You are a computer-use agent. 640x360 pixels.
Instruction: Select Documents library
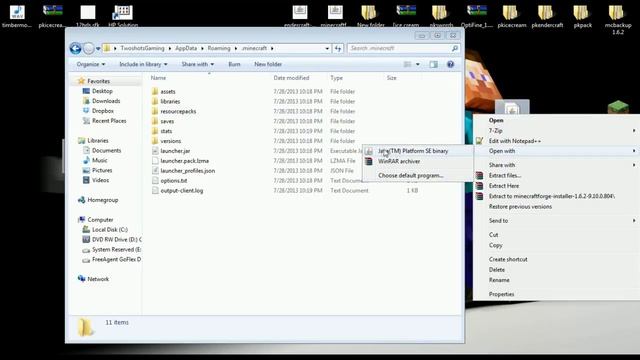point(107,150)
